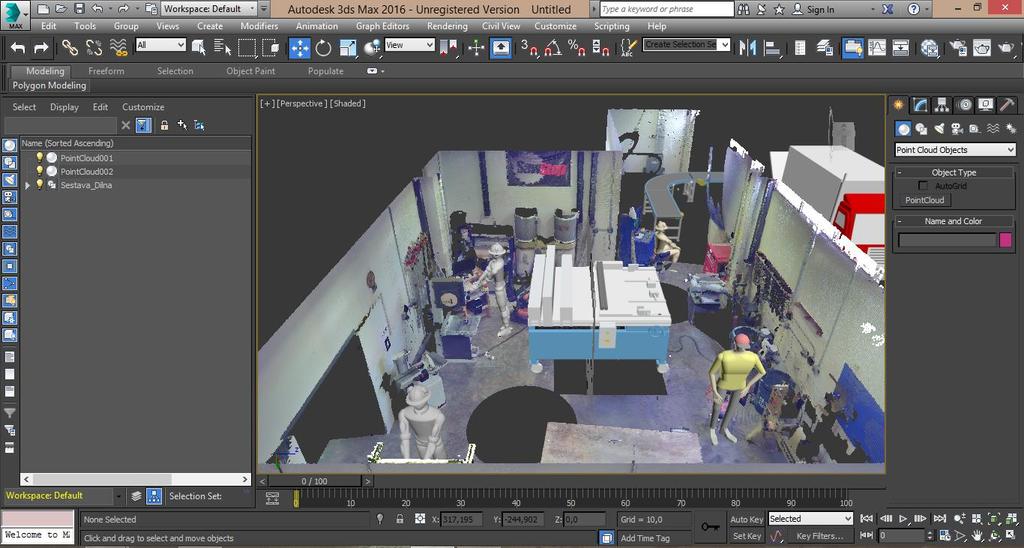
Task: Switch to the Motion command panel tab
Action: 964,105
